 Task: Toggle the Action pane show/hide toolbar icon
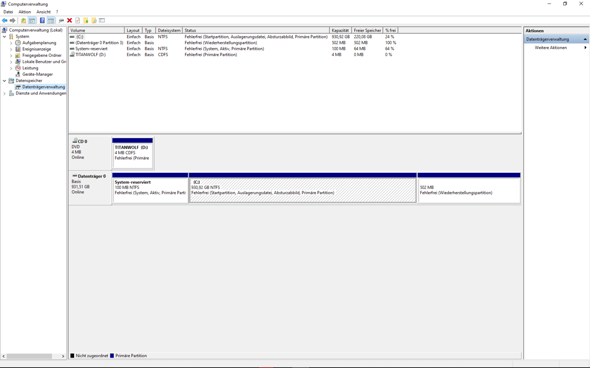pyautogui.click(x=51, y=20)
